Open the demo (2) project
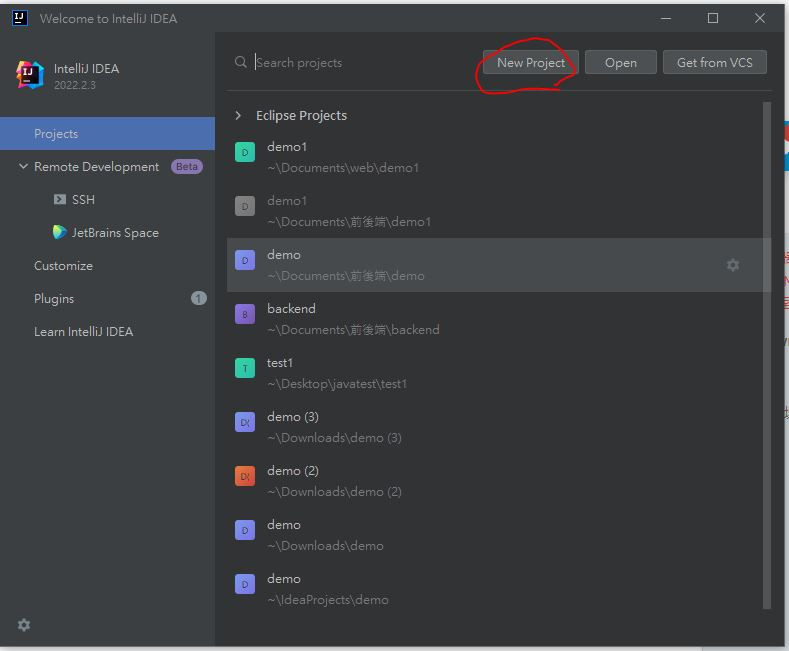 click(x=498, y=481)
